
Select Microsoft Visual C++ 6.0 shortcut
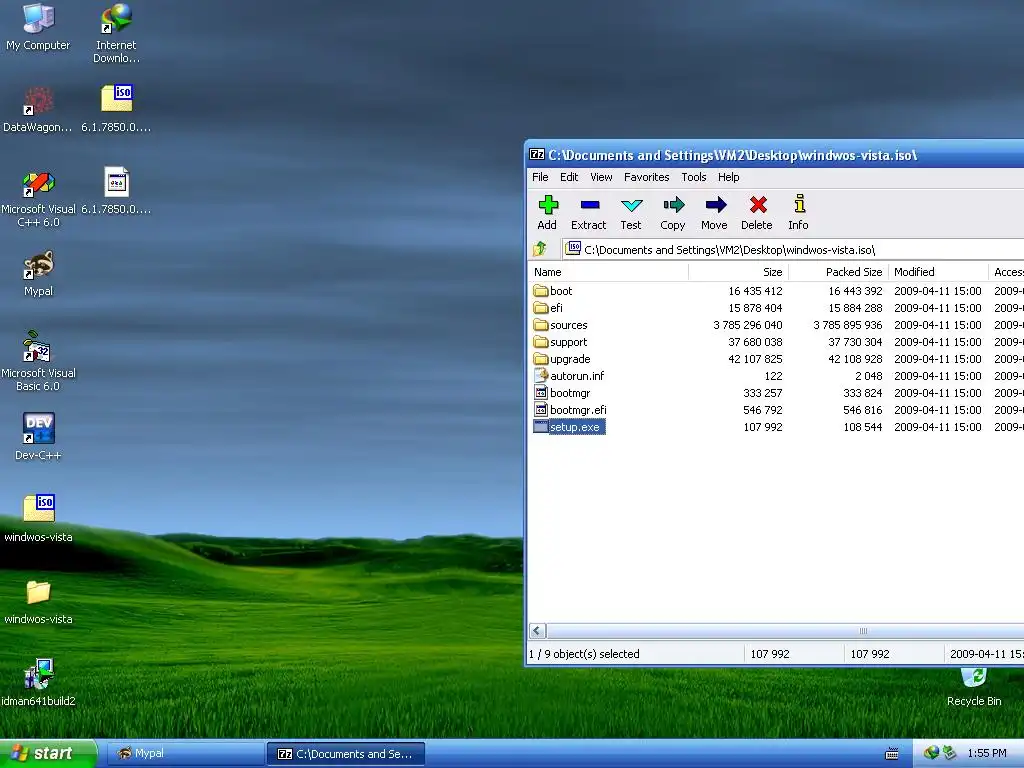coord(38,199)
